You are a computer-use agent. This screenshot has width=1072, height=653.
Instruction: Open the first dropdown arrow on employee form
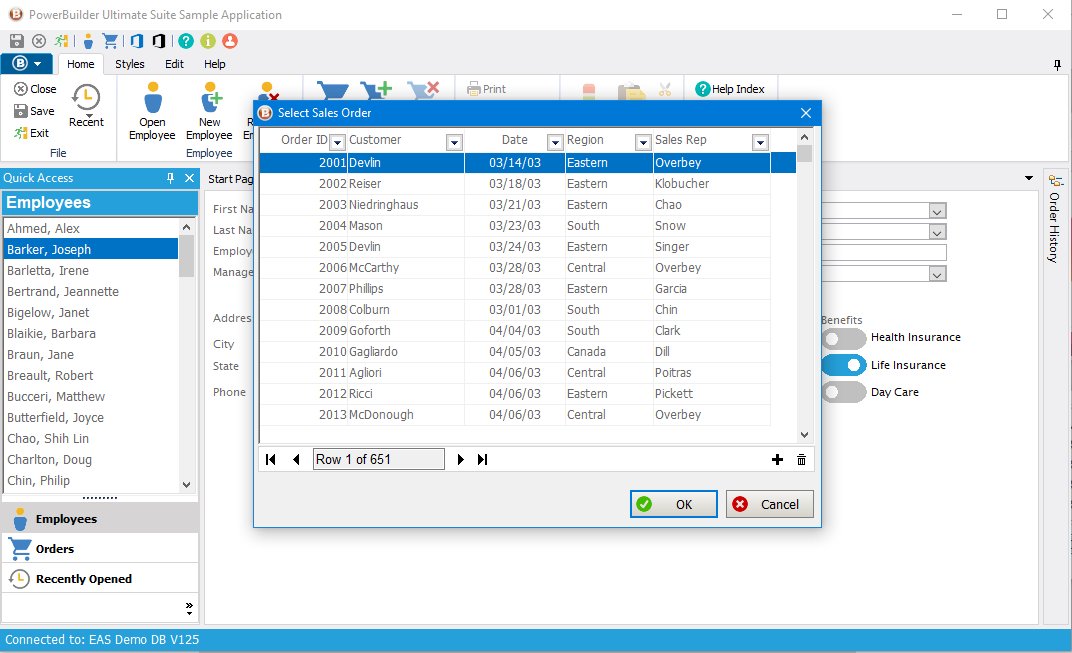937,211
